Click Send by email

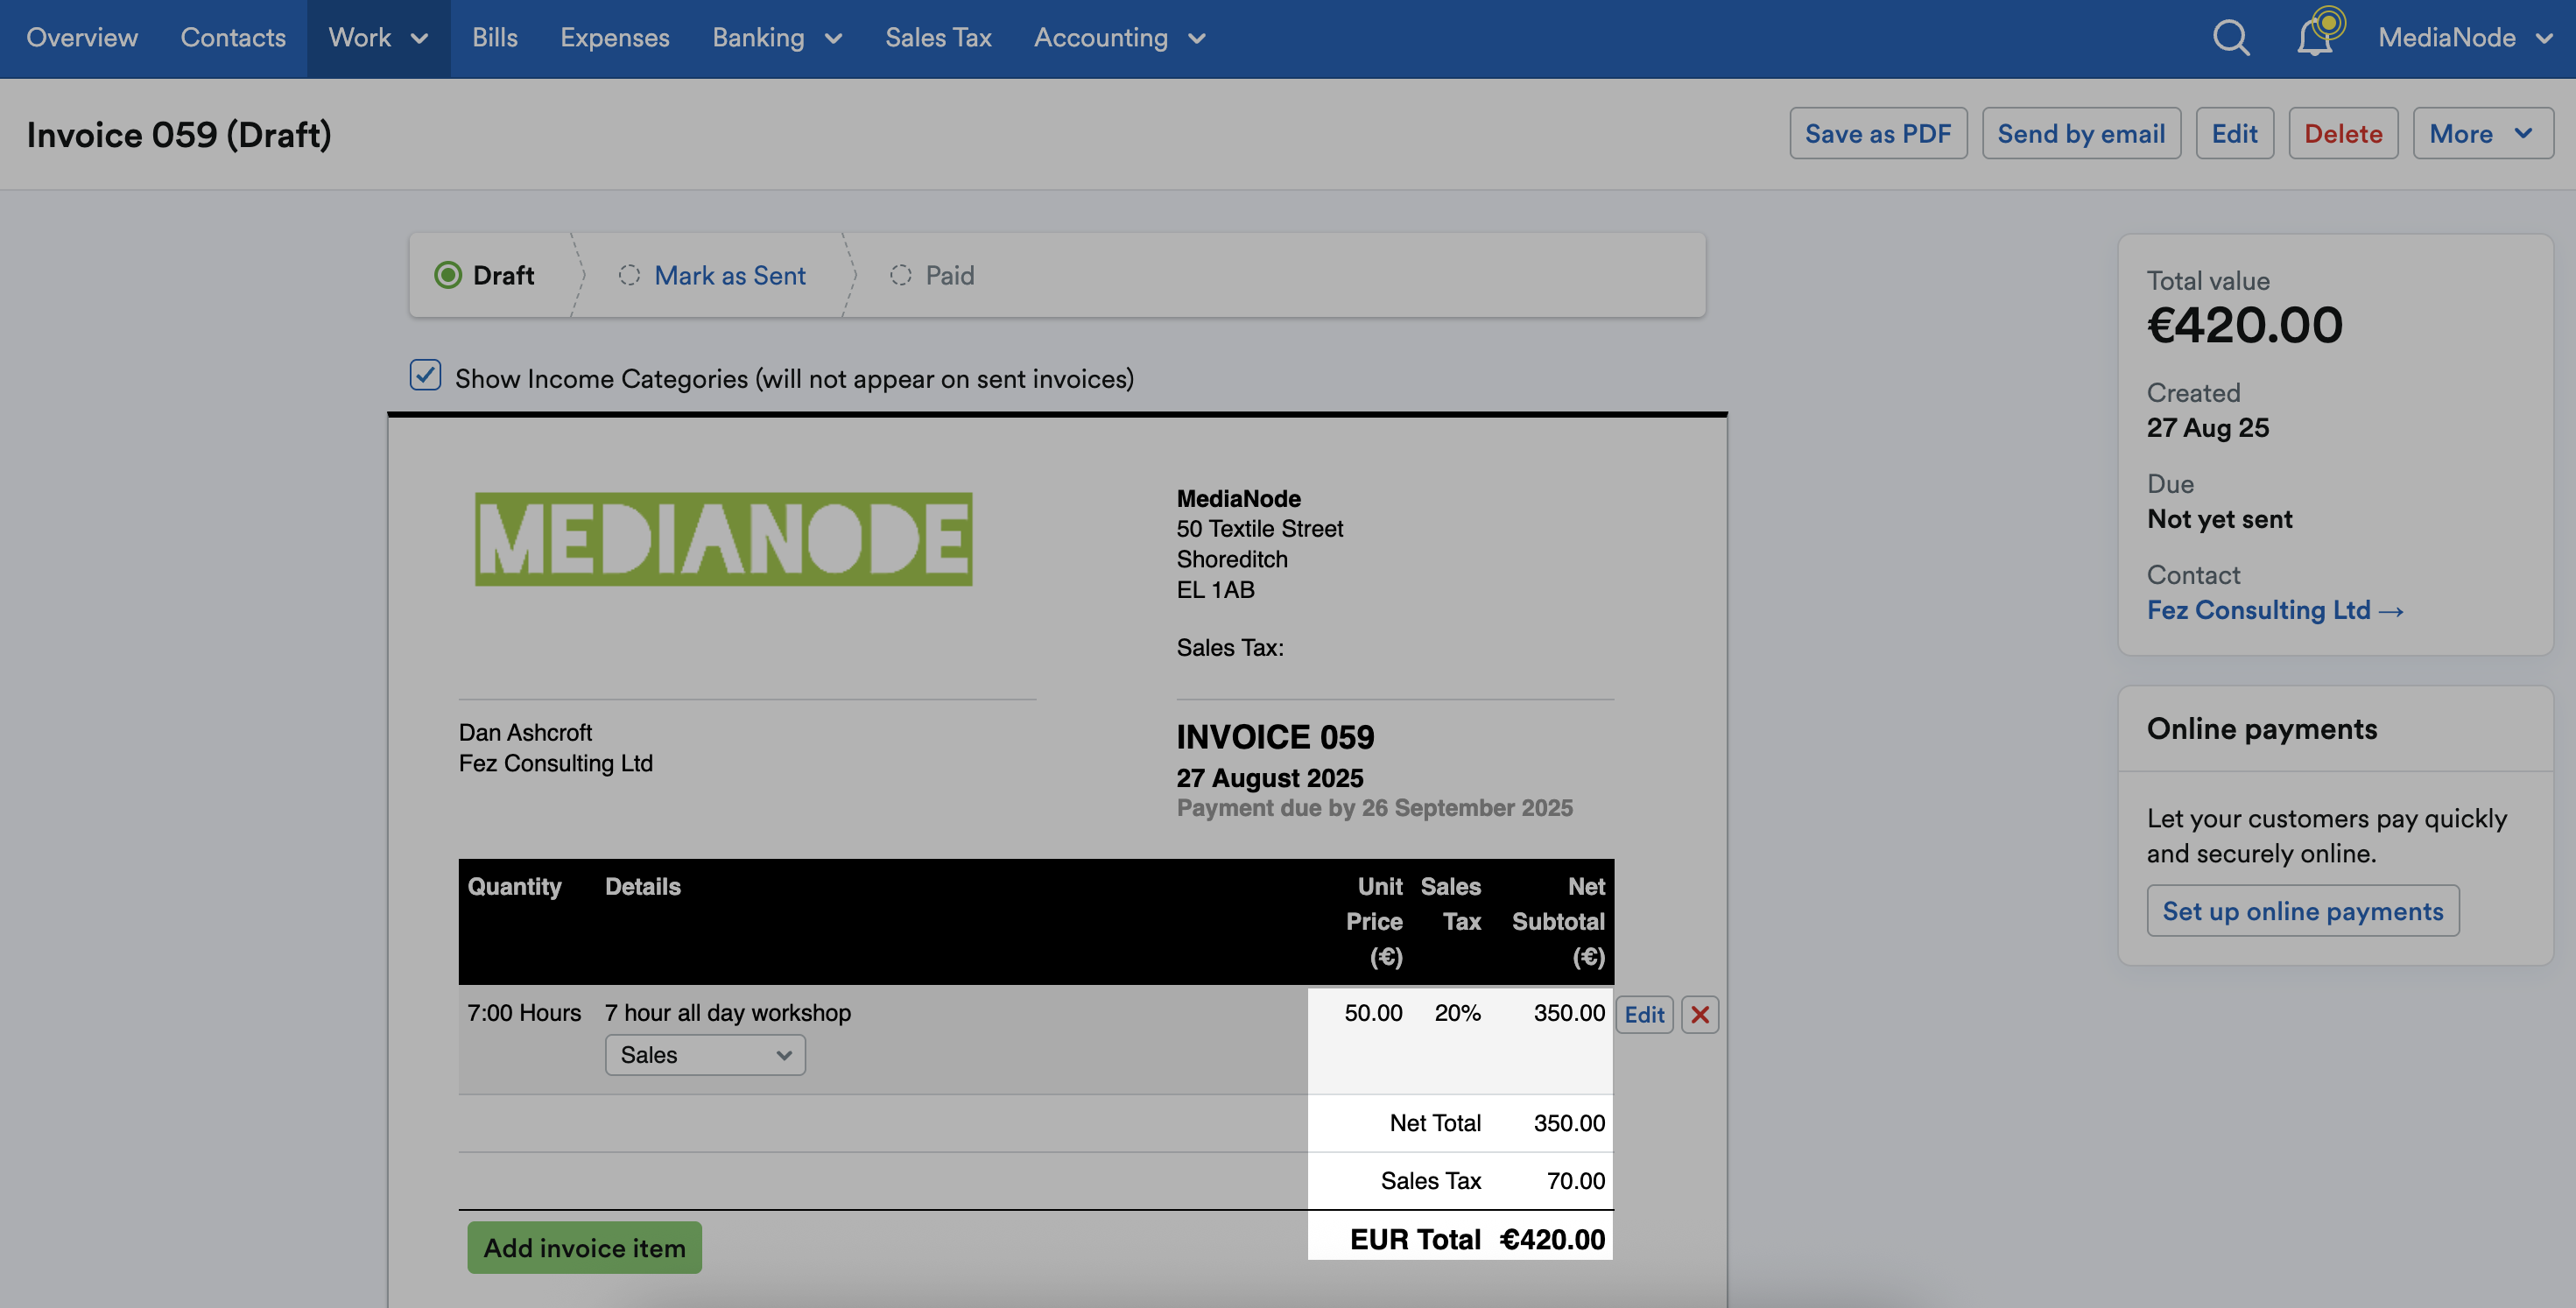tap(2081, 132)
